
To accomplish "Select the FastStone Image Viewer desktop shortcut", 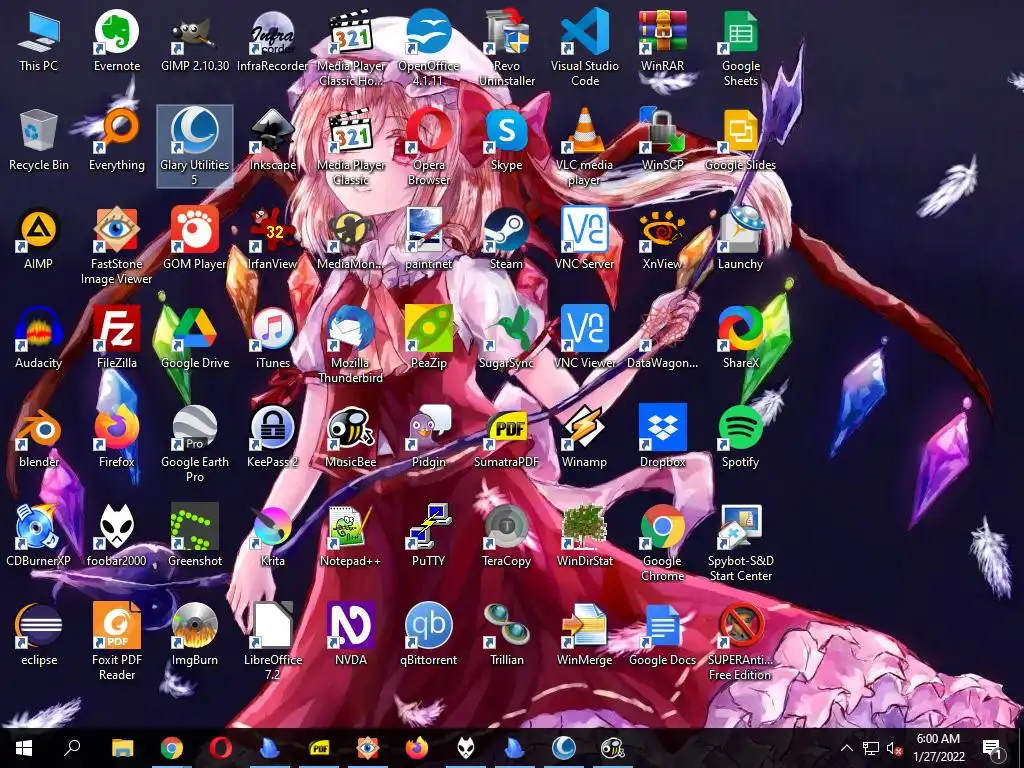I will (117, 247).
